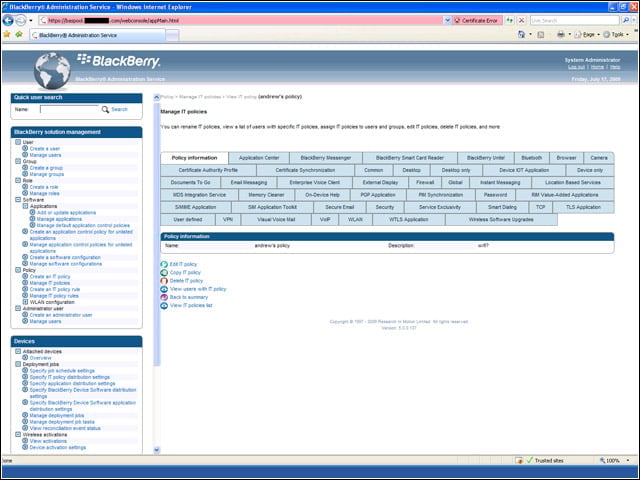Click inside the Quick user search Name field
This screenshot has height=480, width=640.
coord(69,109)
